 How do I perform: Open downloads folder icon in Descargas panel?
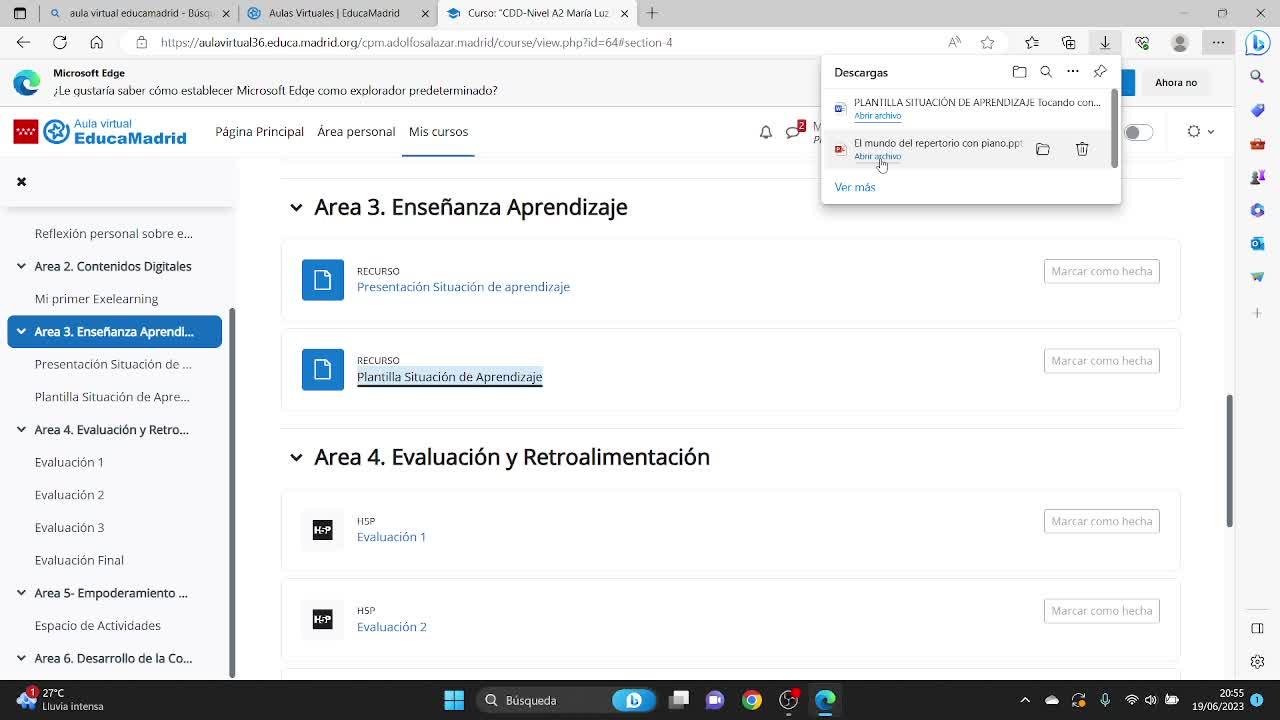[1019, 72]
